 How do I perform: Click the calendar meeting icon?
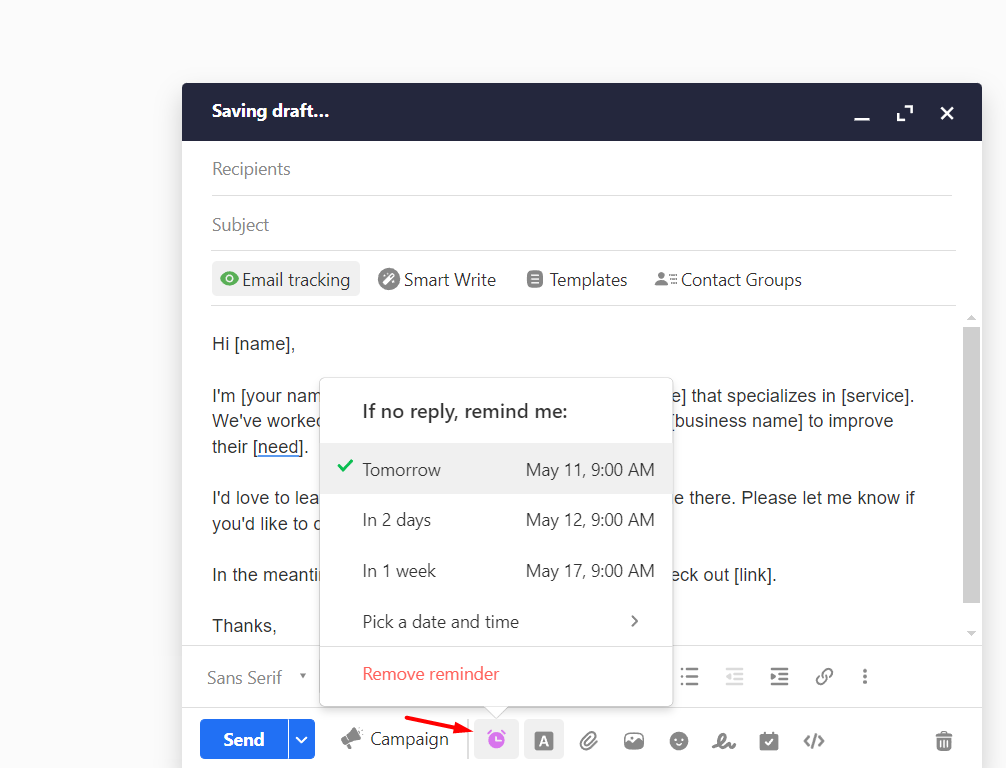(768, 740)
